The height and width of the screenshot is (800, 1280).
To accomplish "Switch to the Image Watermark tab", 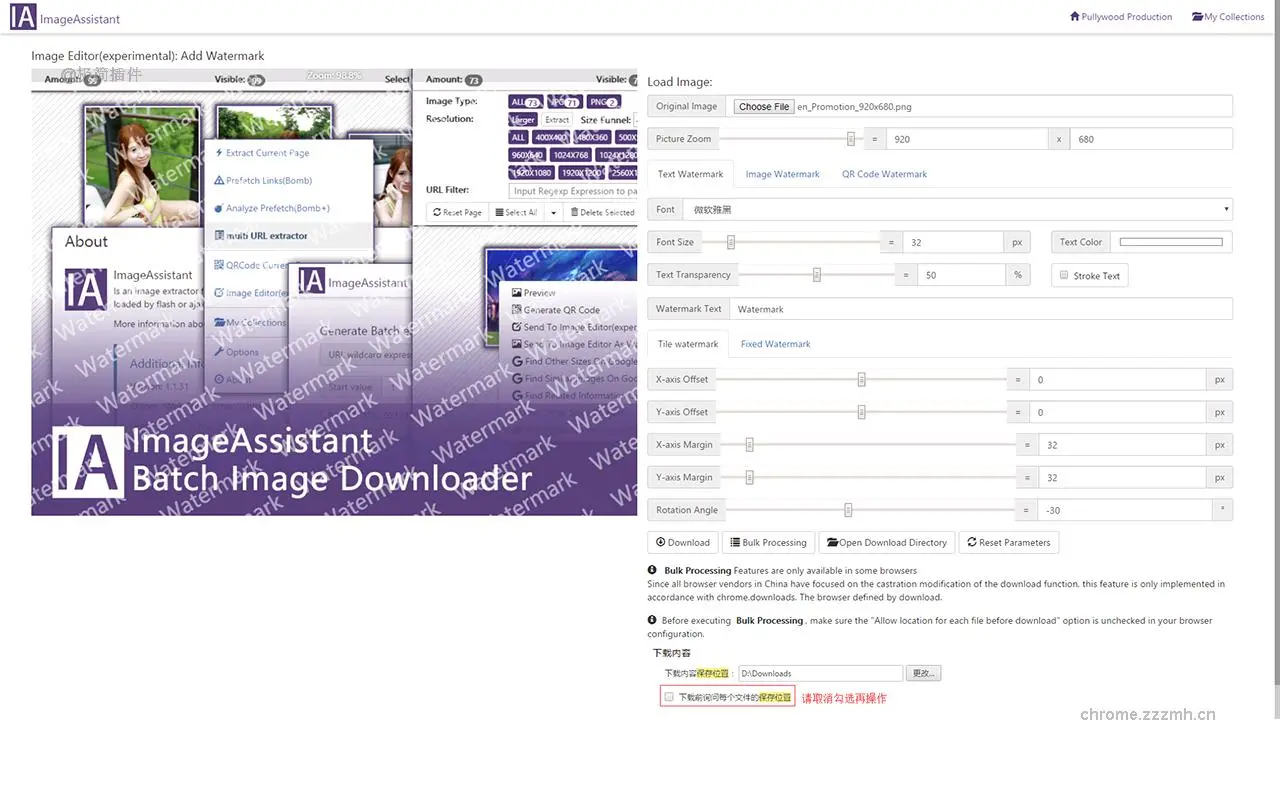I will click(x=782, y=173).
